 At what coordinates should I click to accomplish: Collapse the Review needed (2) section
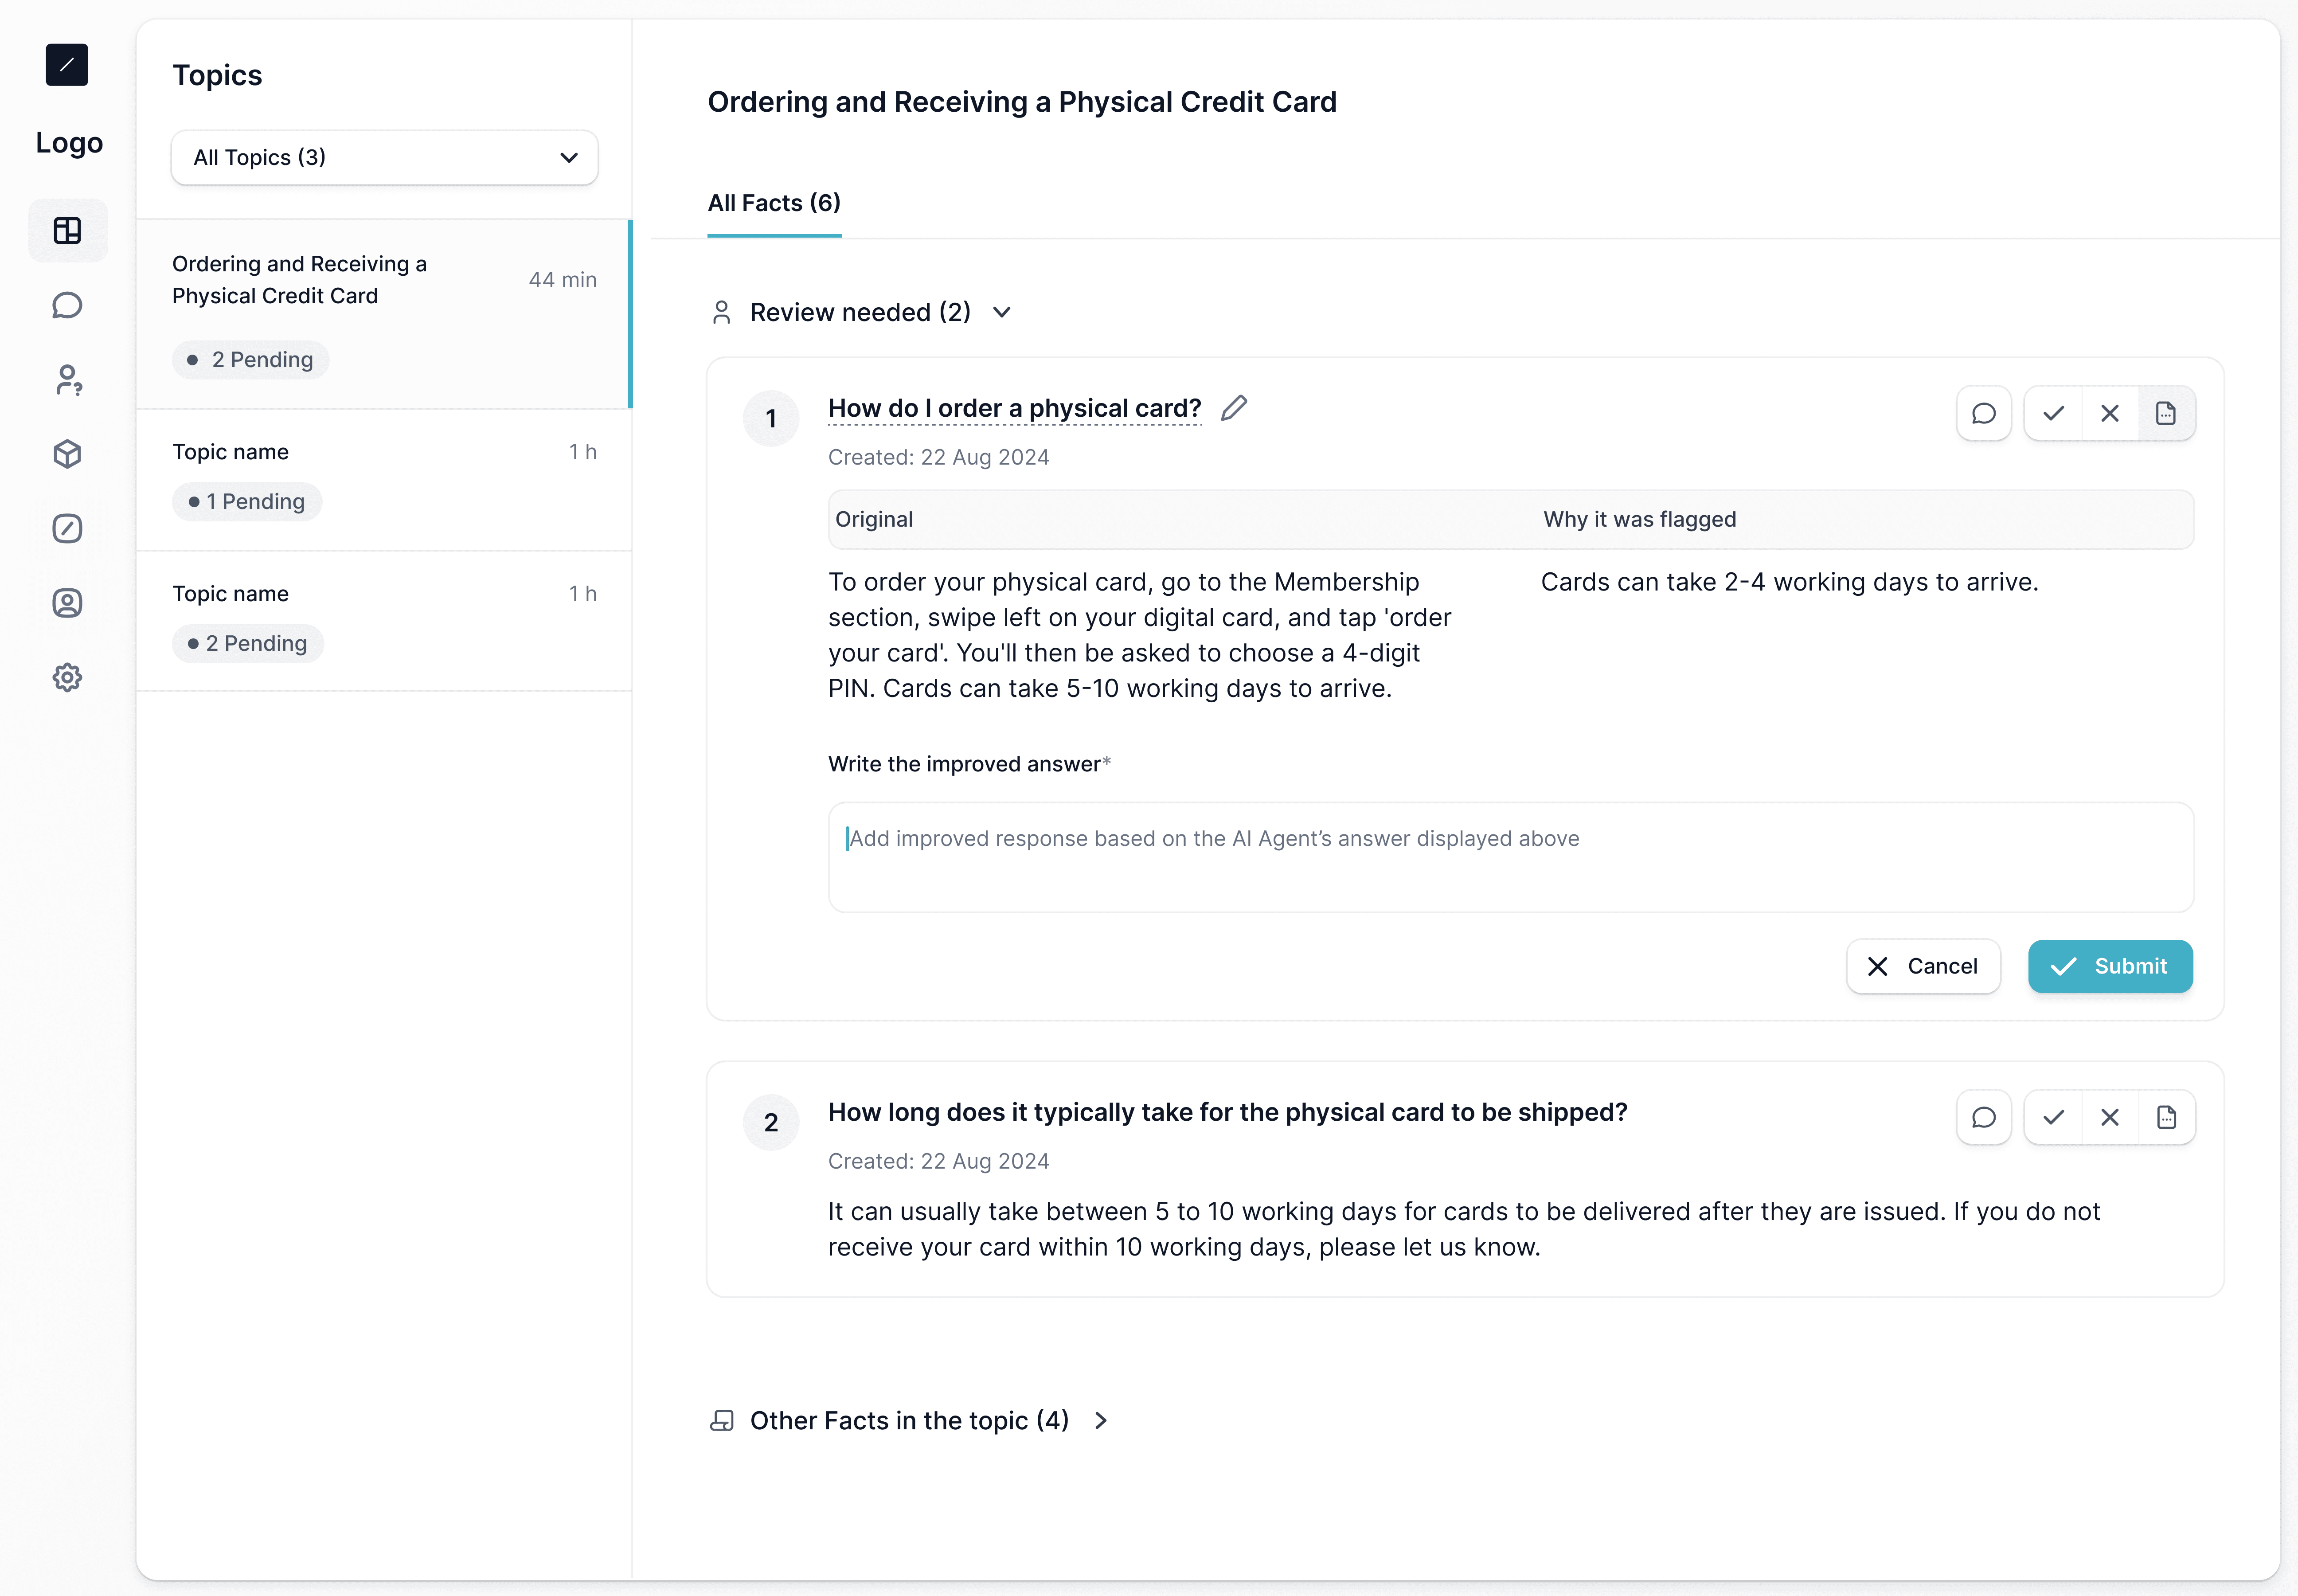tap(1002, 313)
